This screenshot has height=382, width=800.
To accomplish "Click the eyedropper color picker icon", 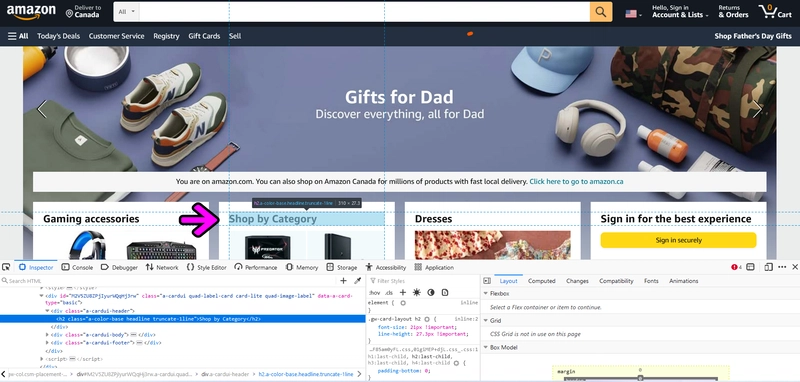I will (x=358, y=281).
